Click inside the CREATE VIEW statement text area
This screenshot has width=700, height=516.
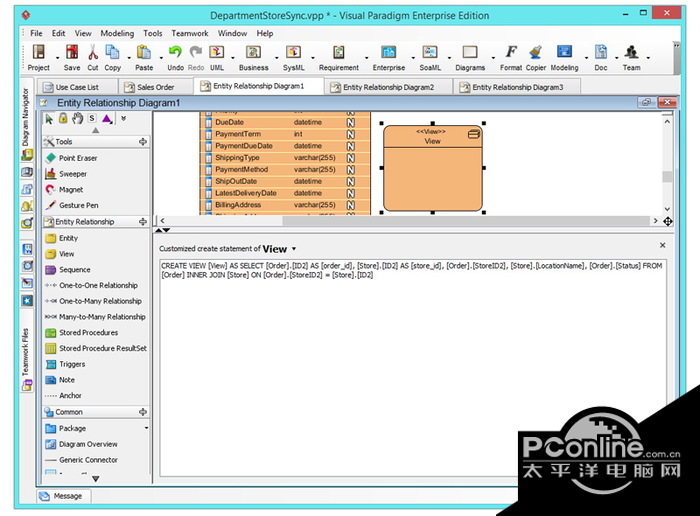click(x=413, y=368)
